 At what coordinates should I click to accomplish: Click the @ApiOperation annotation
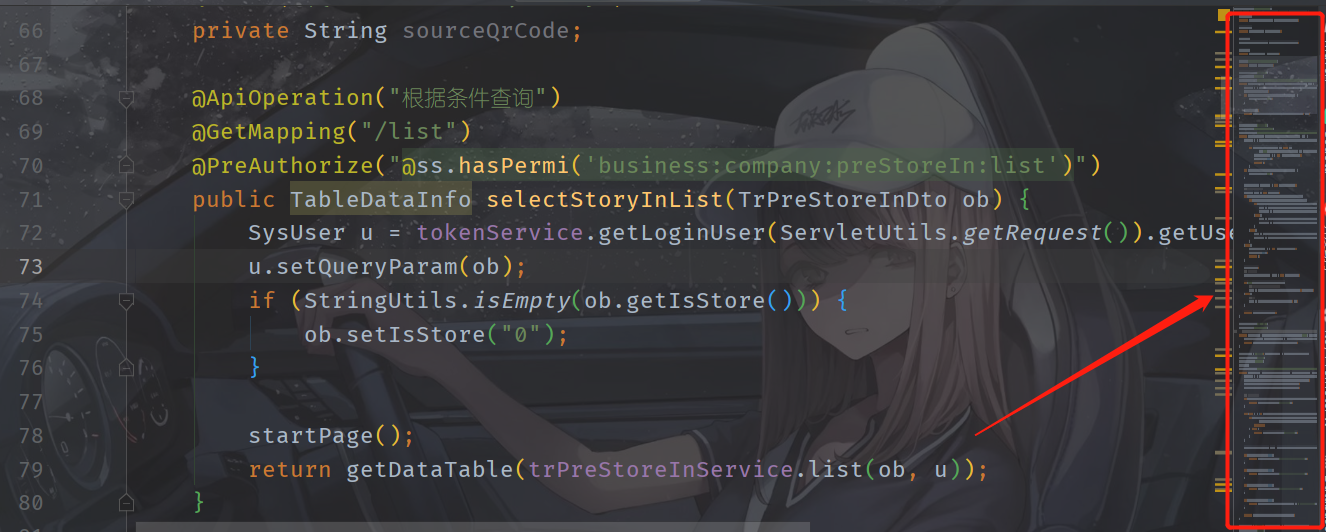click(x=283, y=98)
